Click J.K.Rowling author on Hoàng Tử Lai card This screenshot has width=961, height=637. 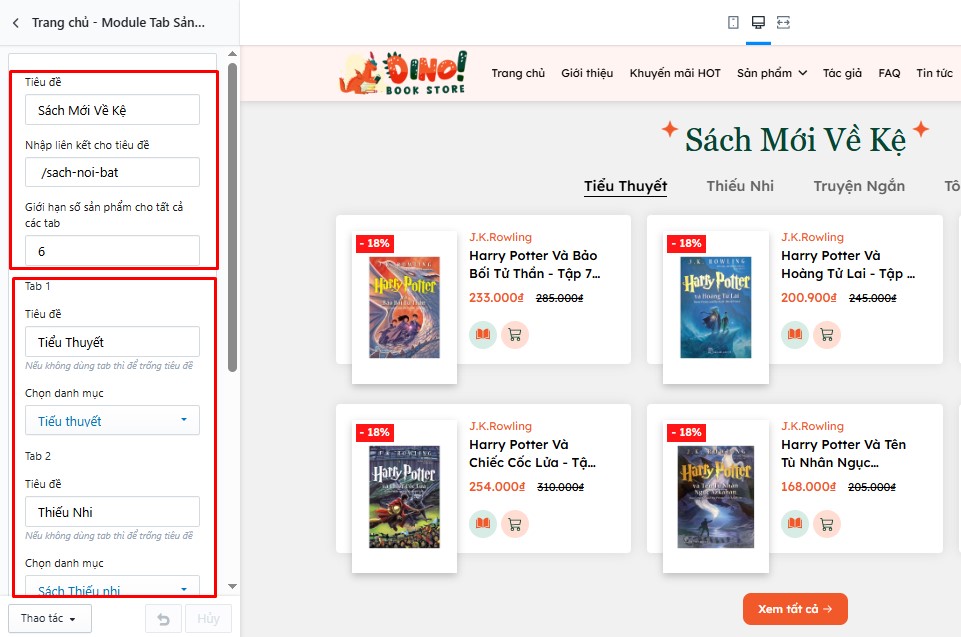pyautogui.click(x=812, y=237)
